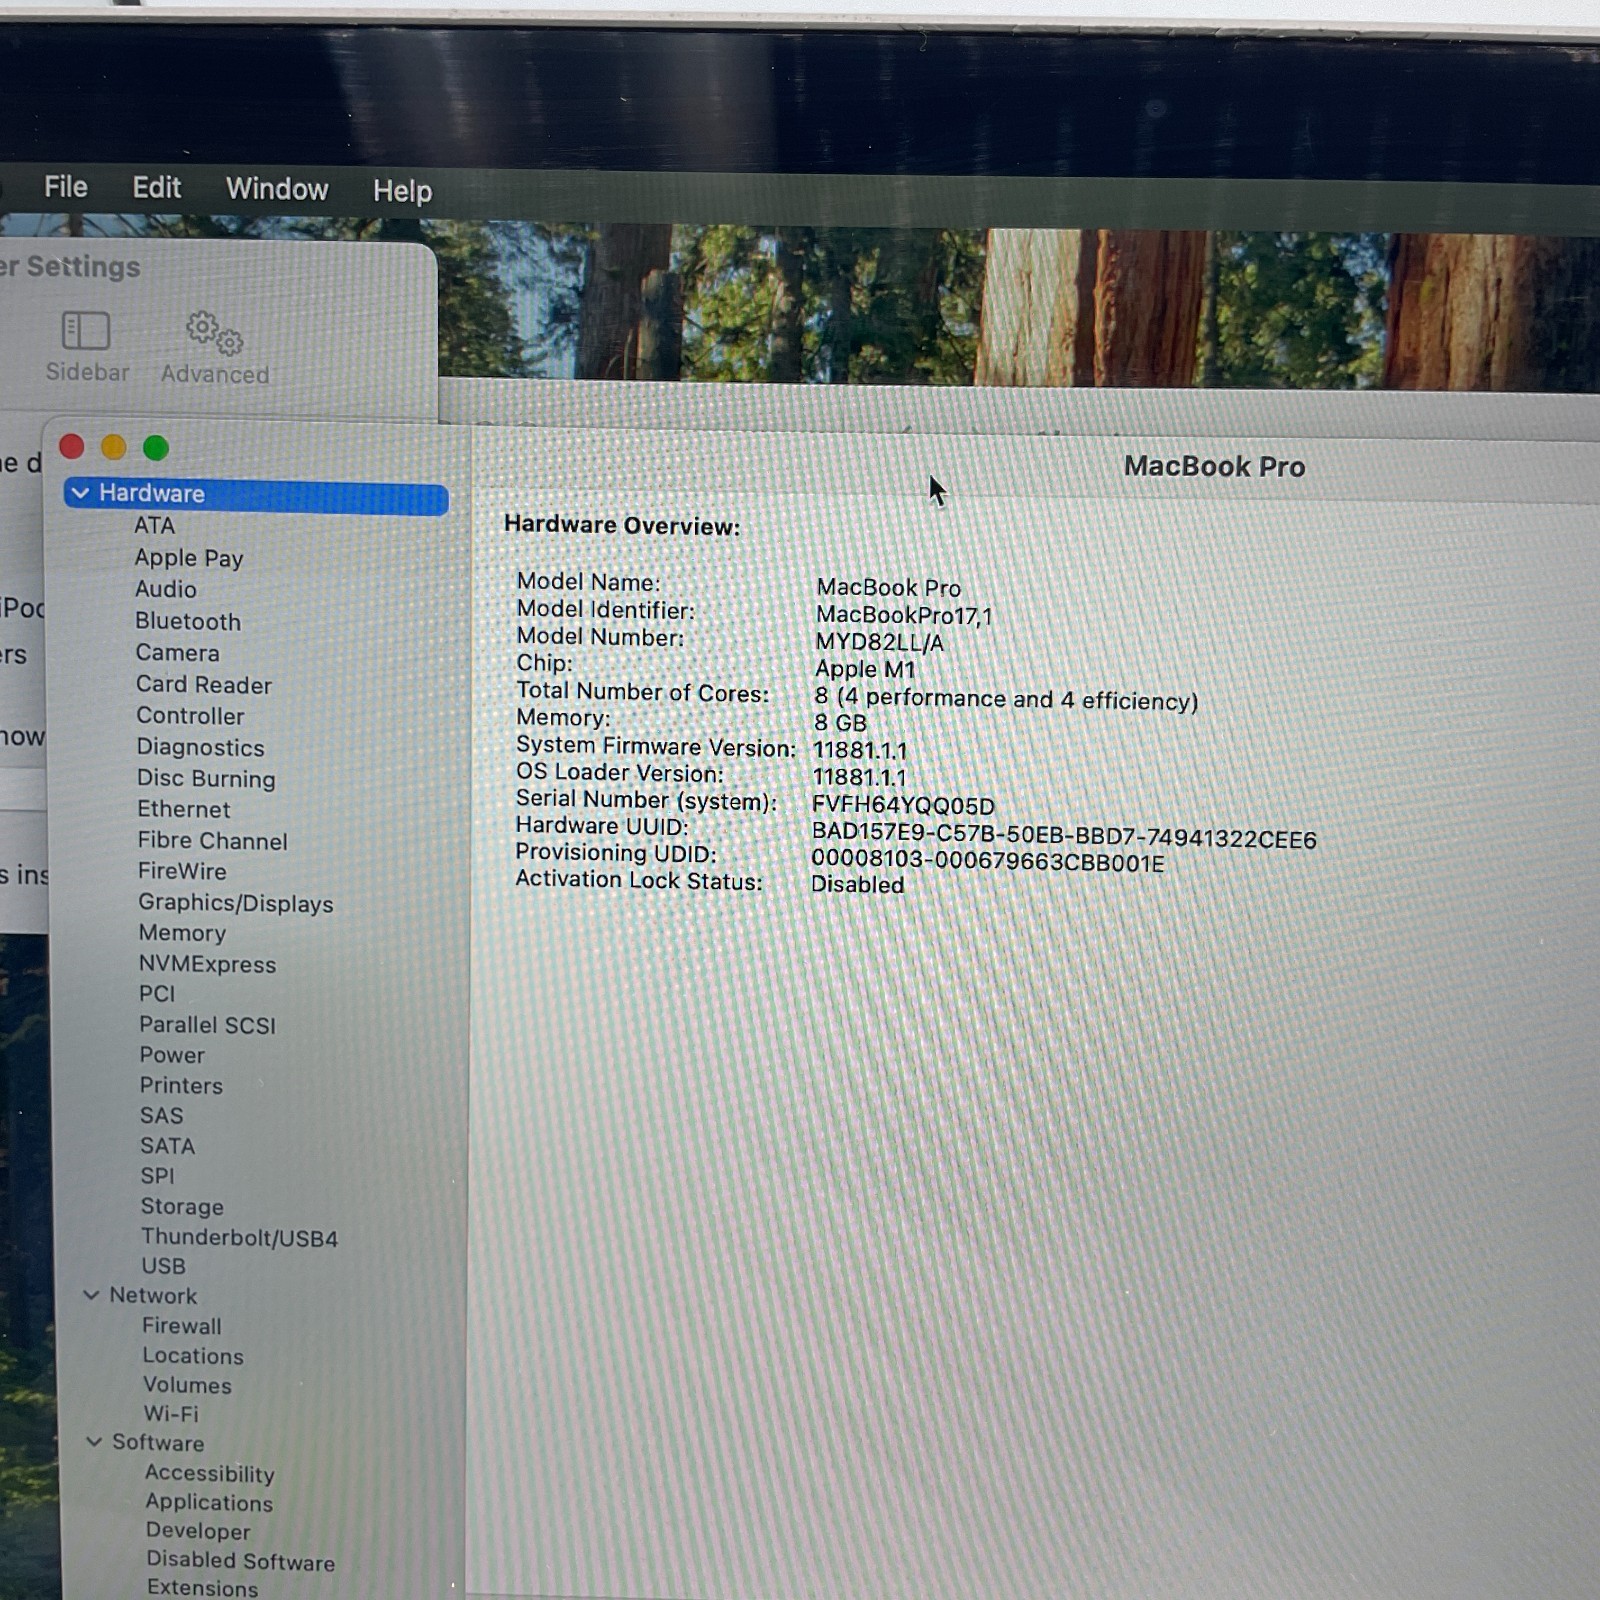
Task: Select Apple Pay in the sidebar
Action: point(189,558)
